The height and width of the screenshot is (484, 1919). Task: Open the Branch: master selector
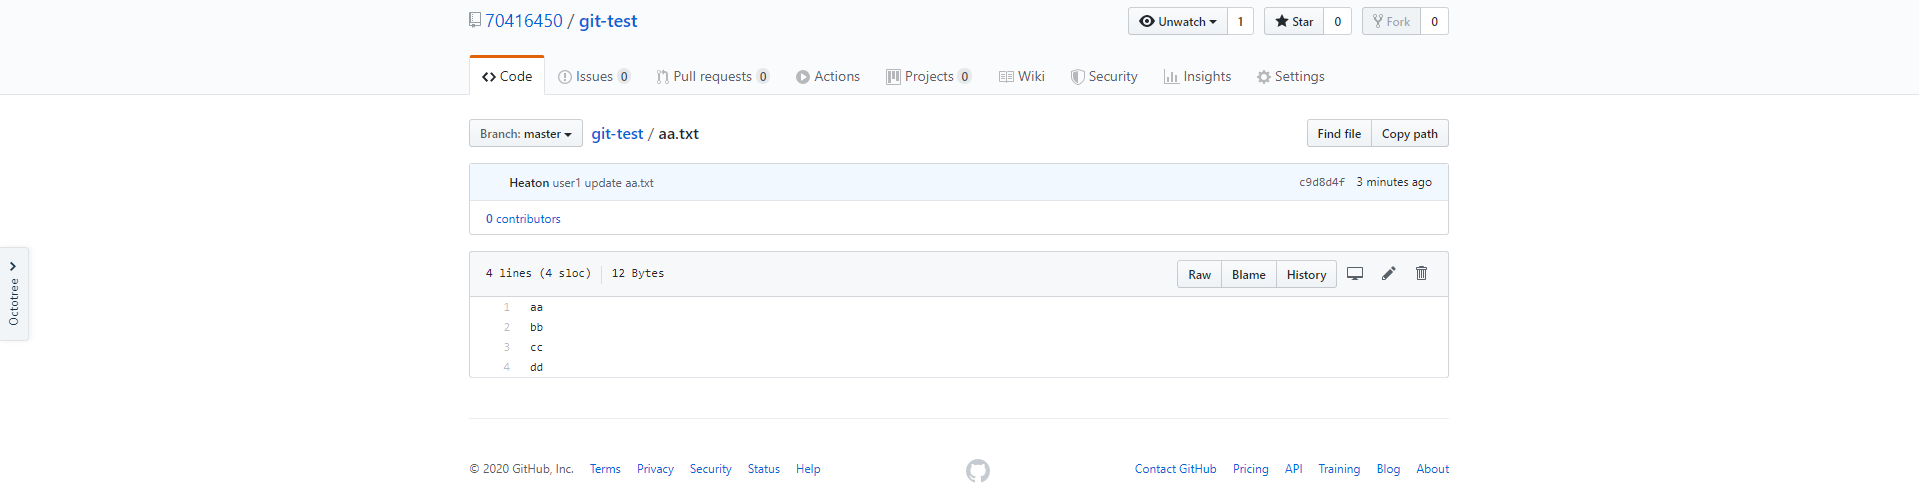click(526, 134)
